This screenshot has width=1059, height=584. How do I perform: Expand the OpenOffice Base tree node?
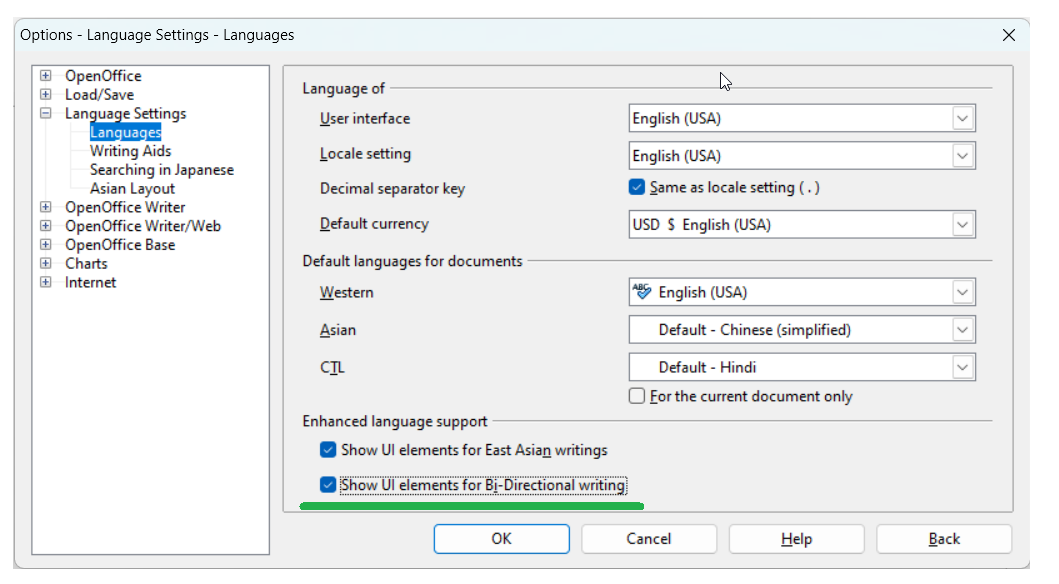(45, 244)
